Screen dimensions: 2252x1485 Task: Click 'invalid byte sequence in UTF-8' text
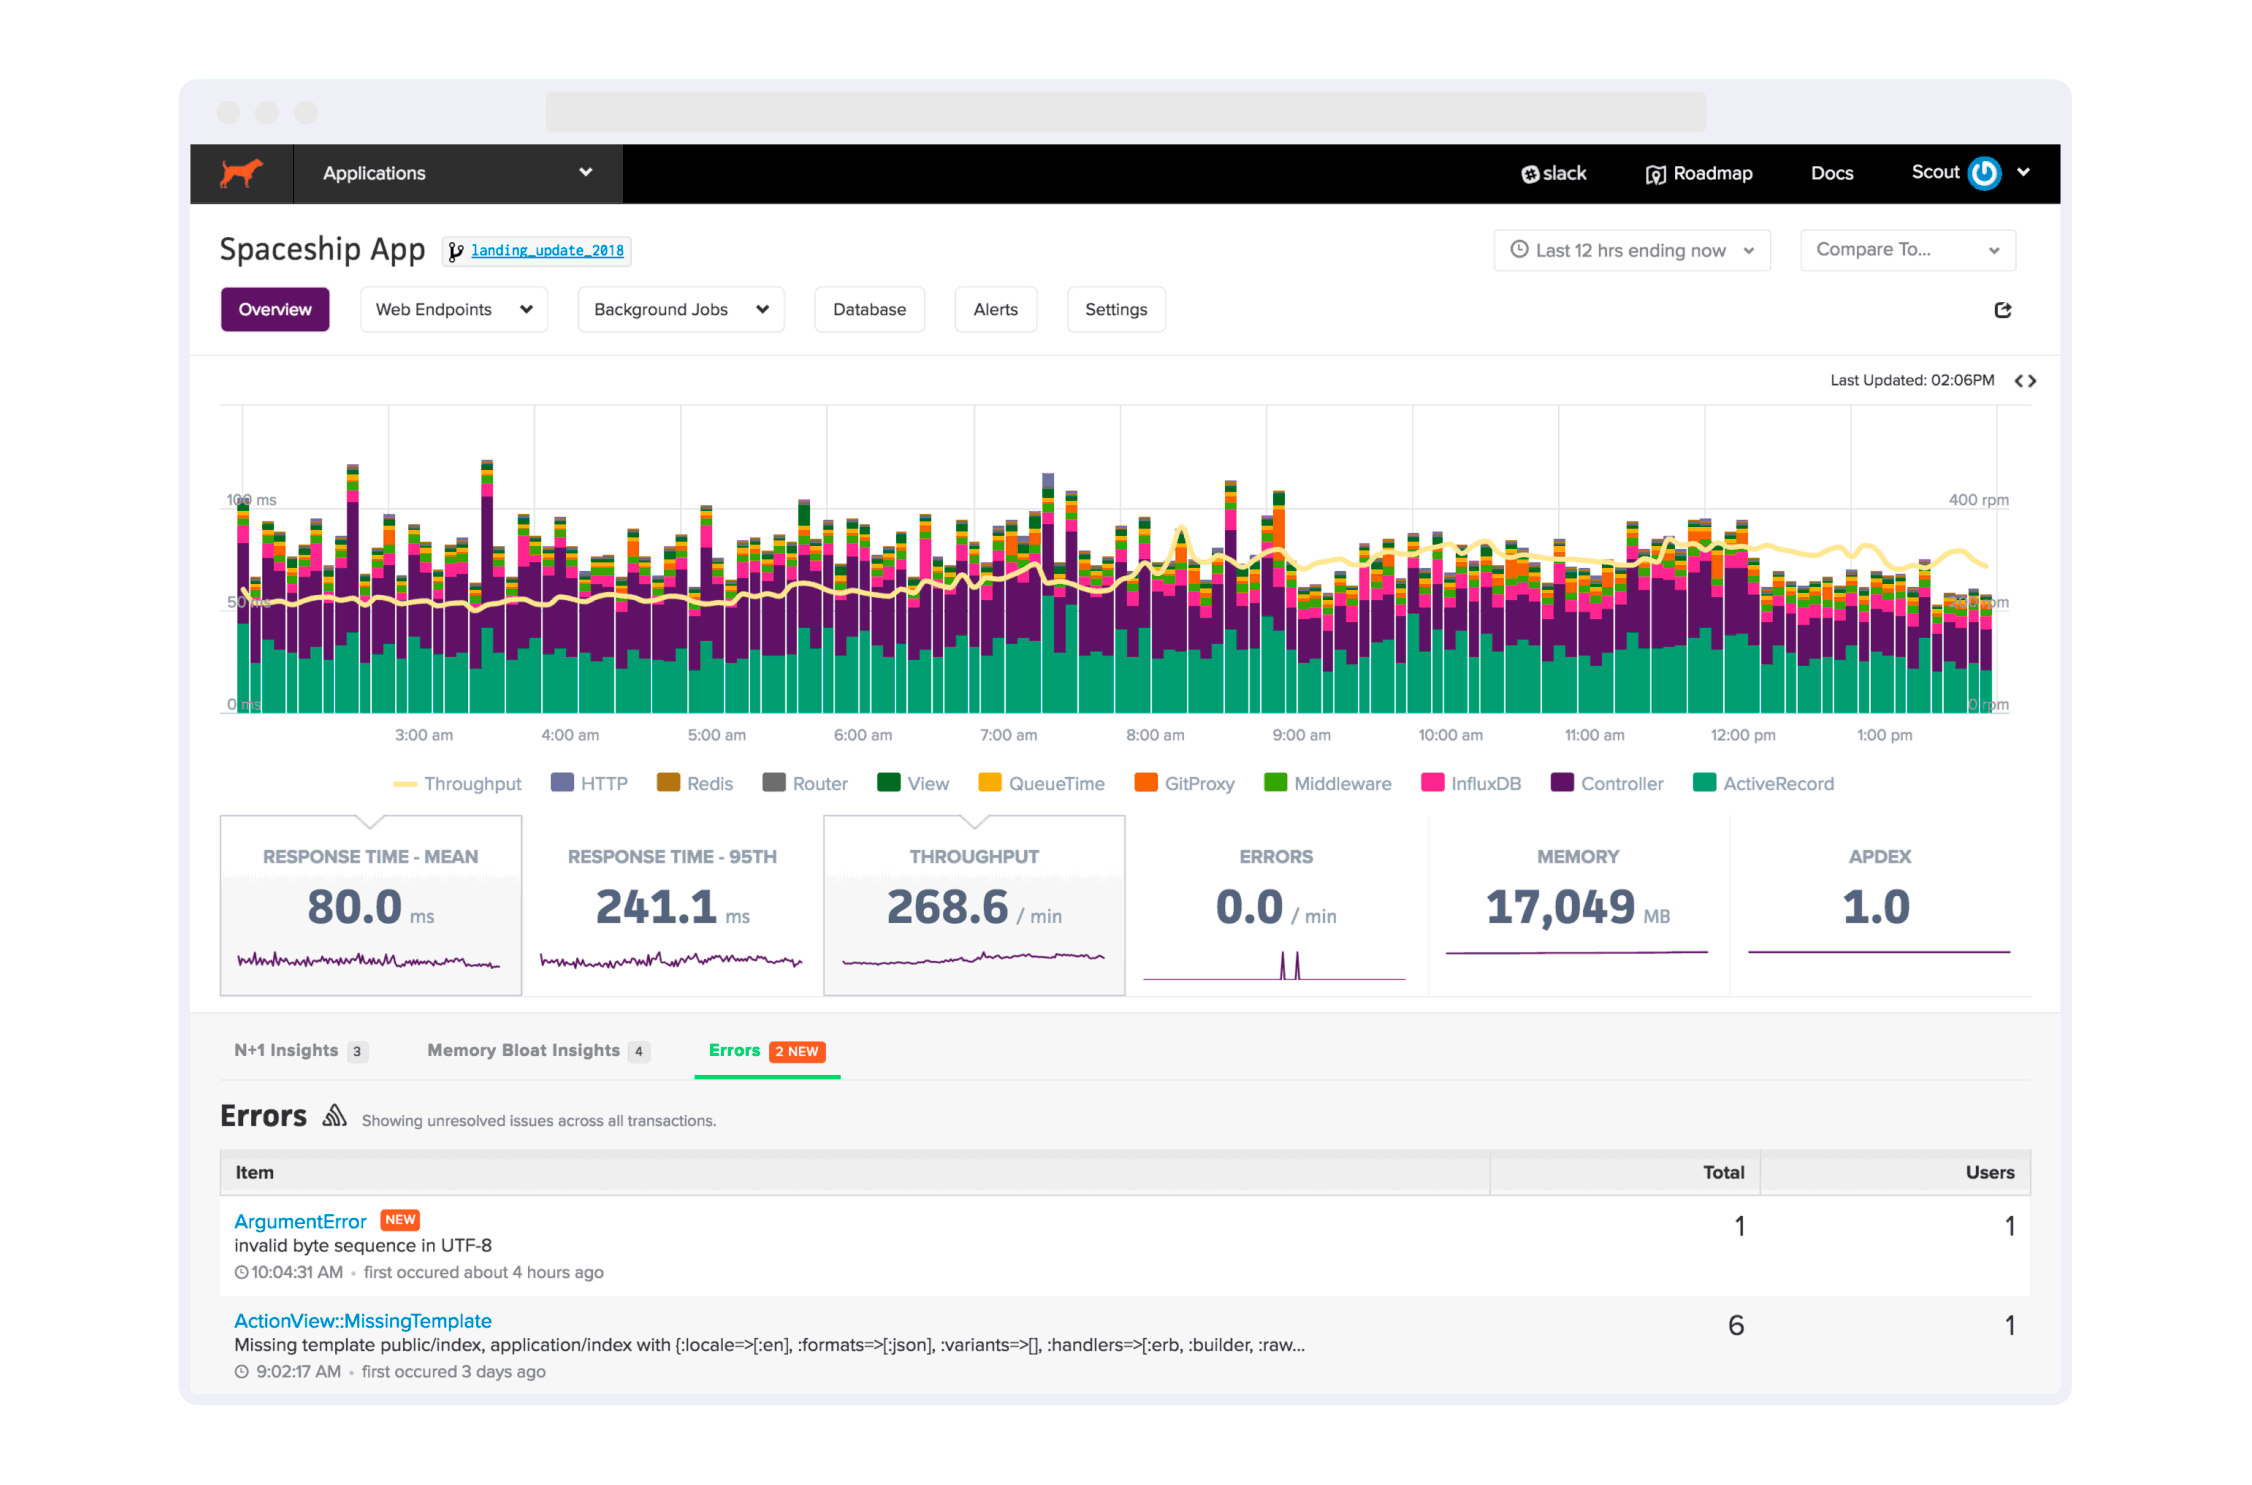point(363,1246)
